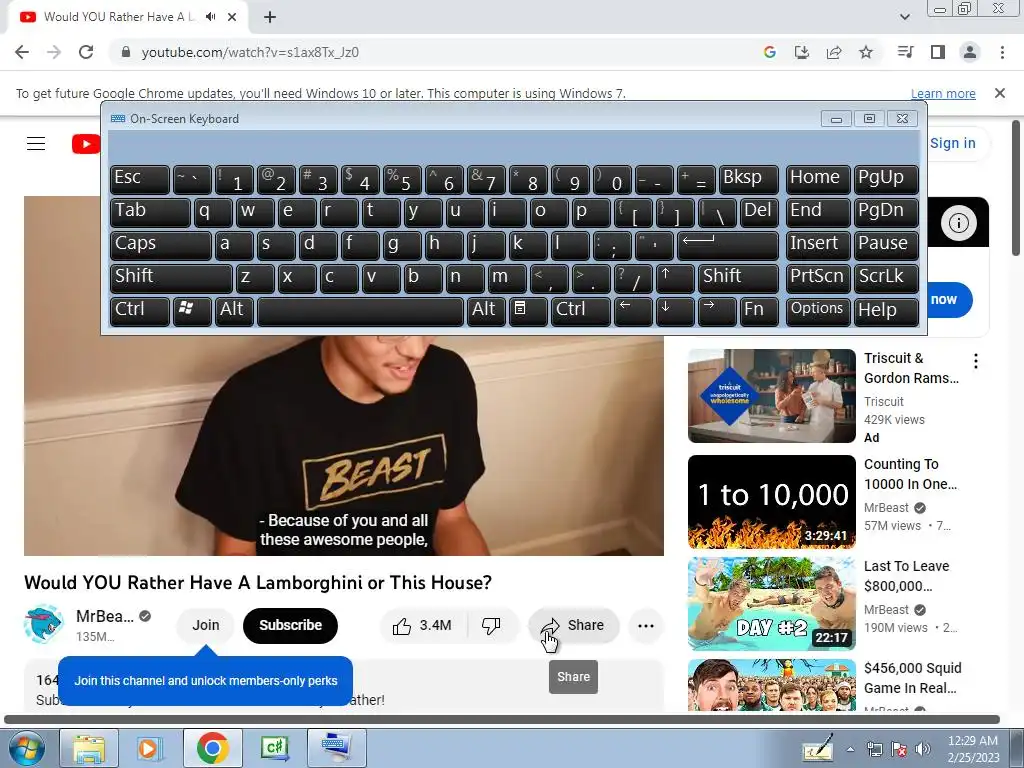Click the Chrome taskbar icon
The image size is (1024, 768).
(212, 748)
